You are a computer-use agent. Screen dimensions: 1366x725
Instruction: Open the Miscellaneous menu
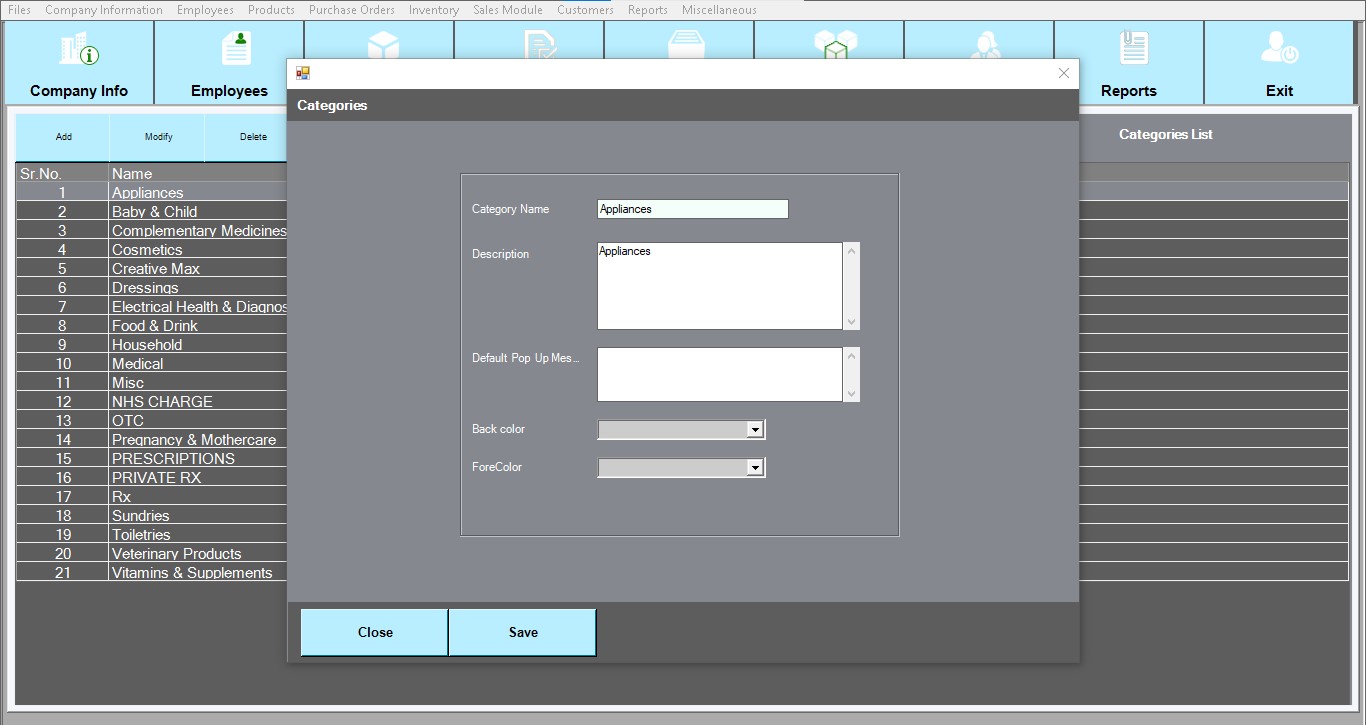(x=719, y=10)
